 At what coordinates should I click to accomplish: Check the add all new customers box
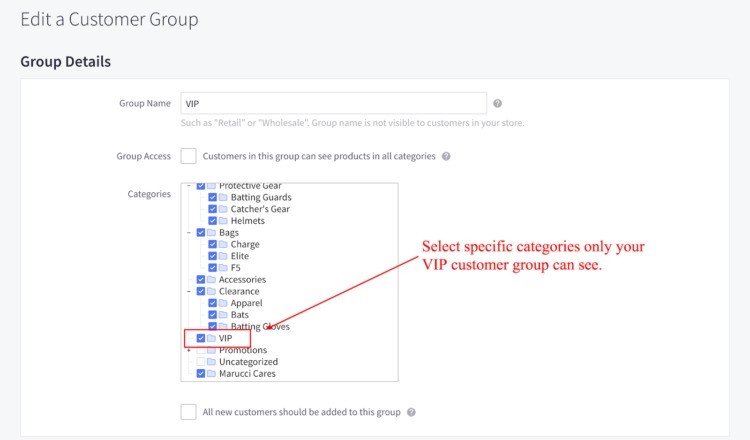[188, 412]
